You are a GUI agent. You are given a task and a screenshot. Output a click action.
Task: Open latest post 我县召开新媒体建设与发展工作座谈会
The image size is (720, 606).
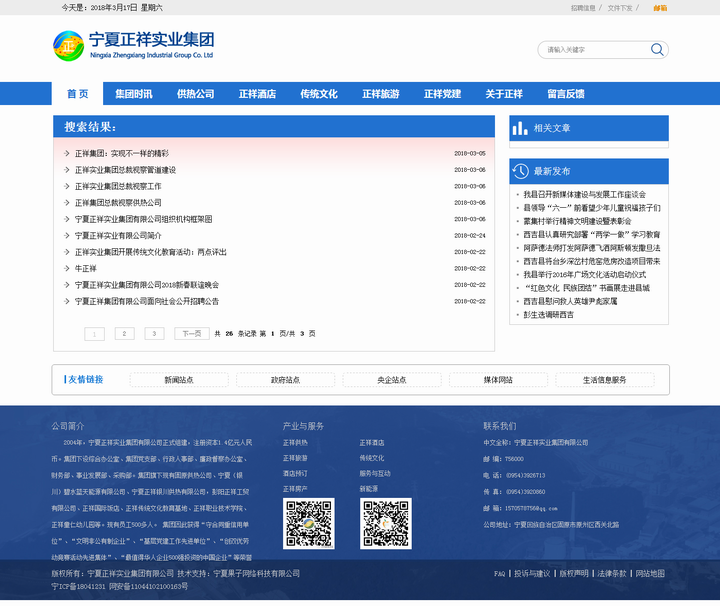(x=585, y=194)
